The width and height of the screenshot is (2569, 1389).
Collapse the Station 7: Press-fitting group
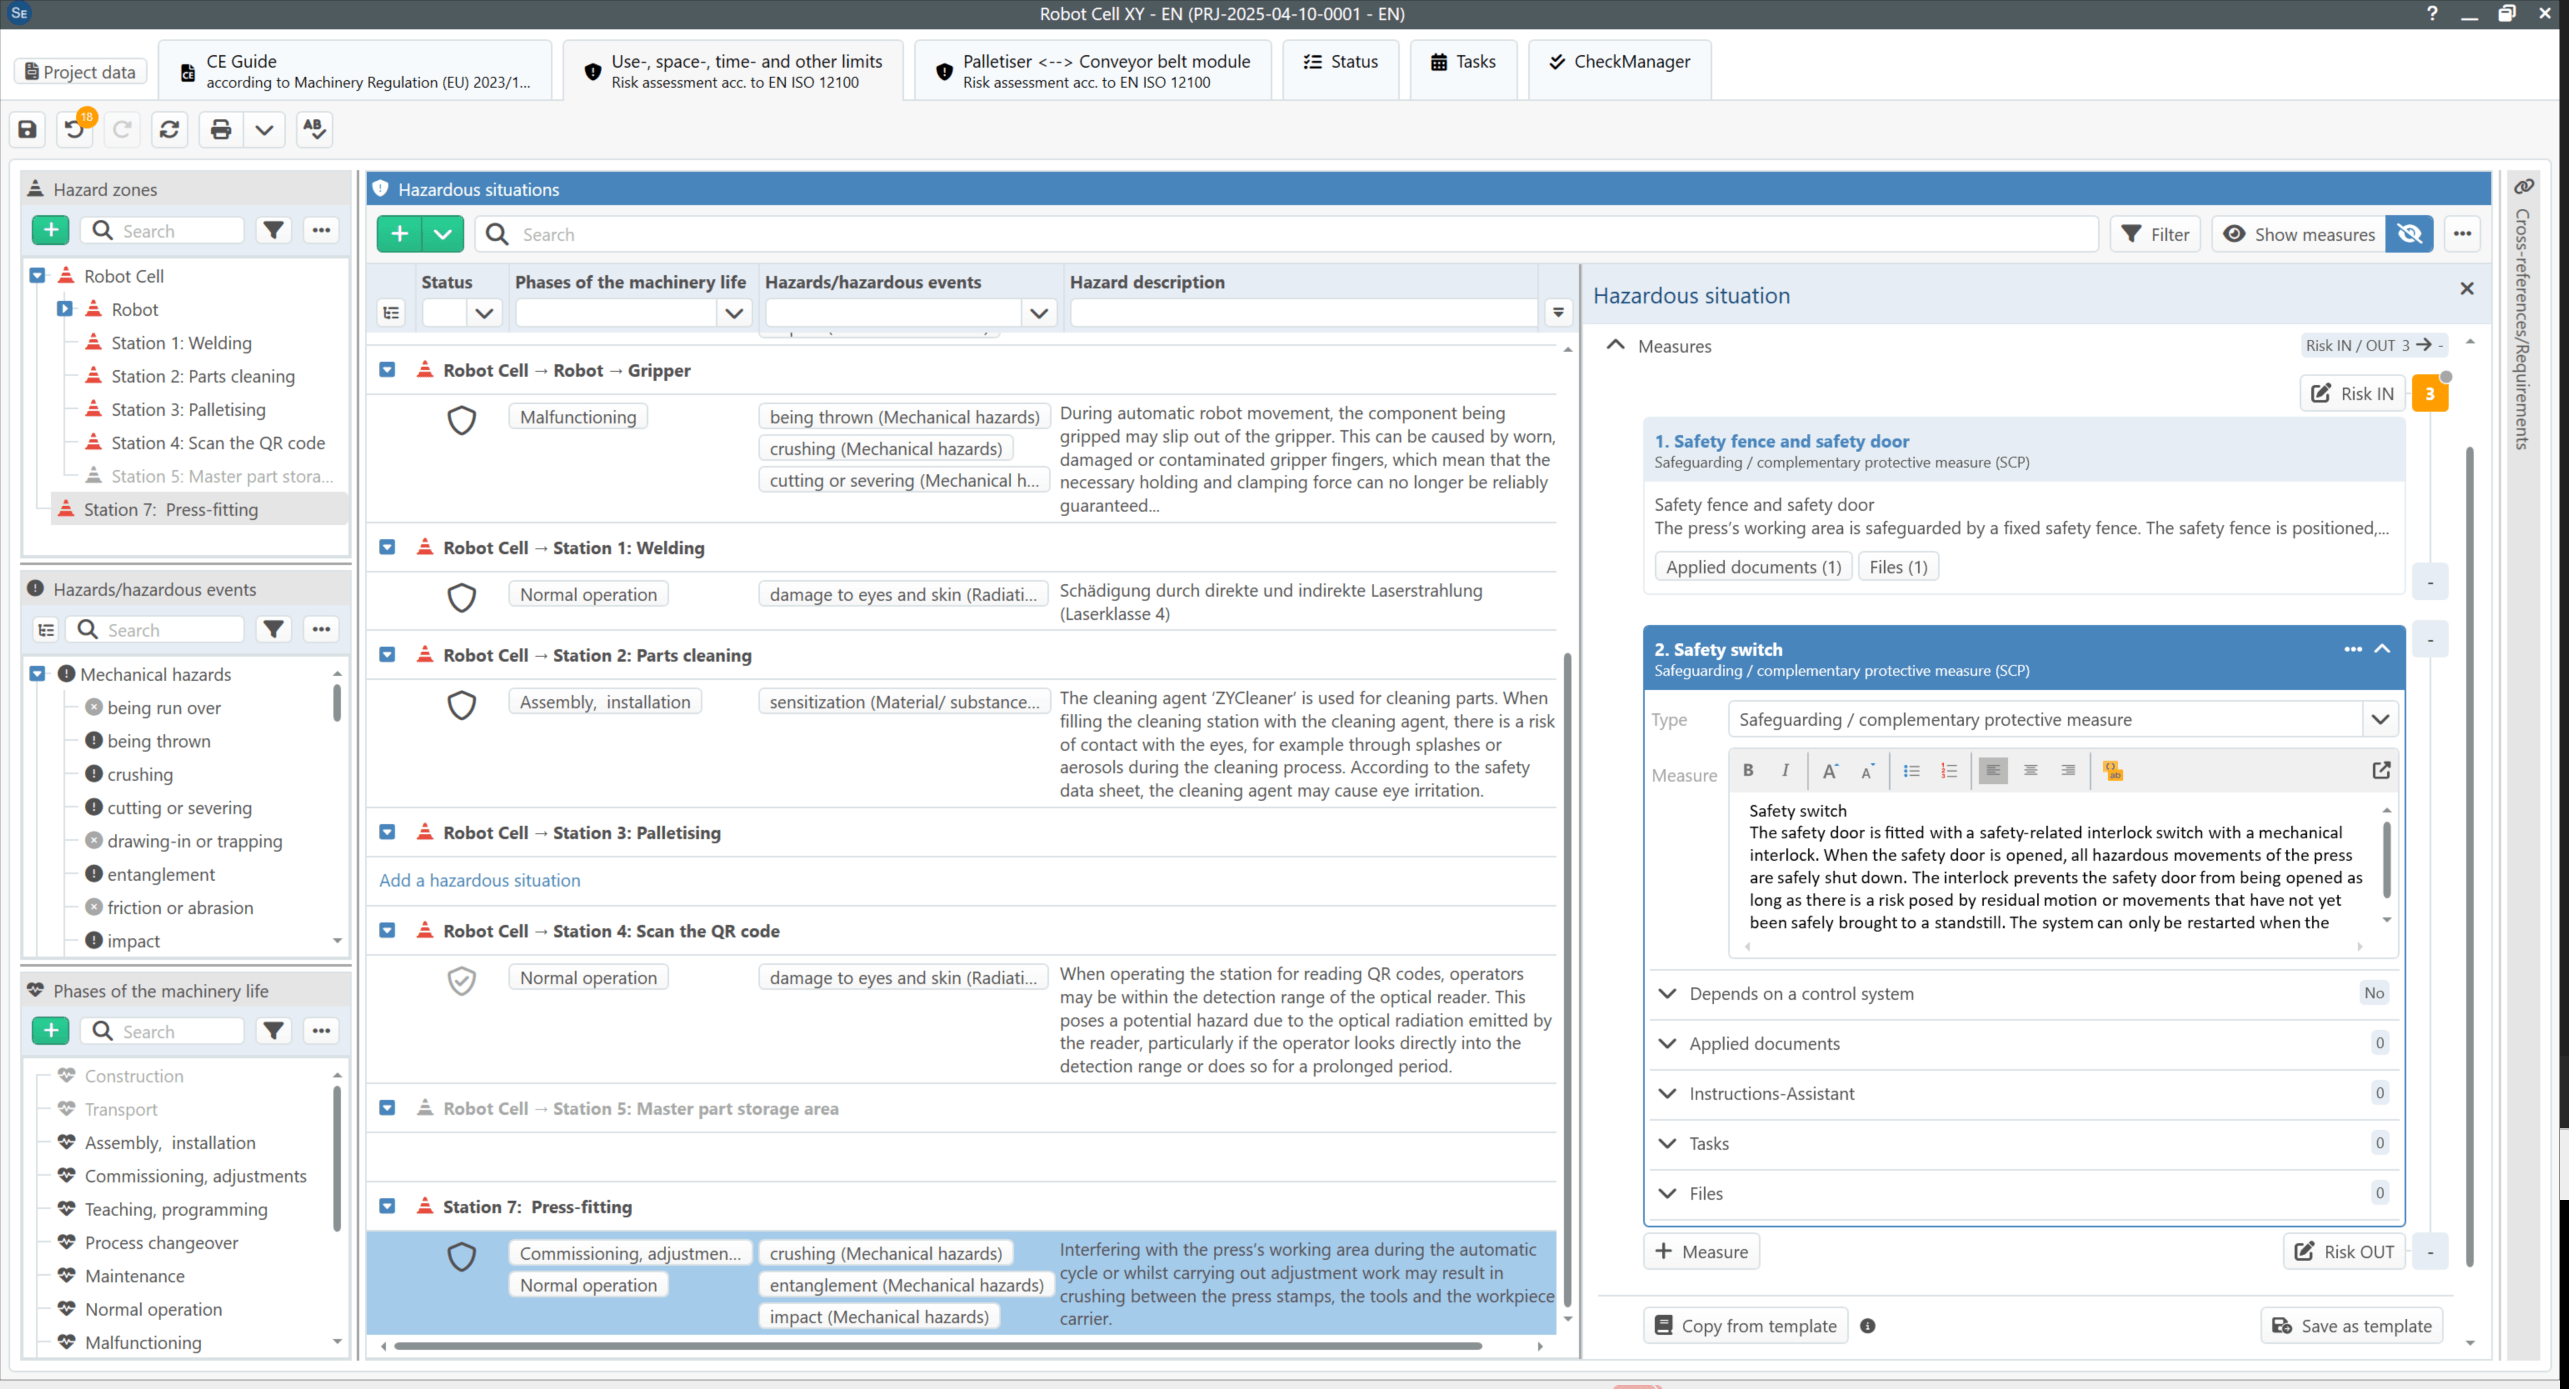387,1207
